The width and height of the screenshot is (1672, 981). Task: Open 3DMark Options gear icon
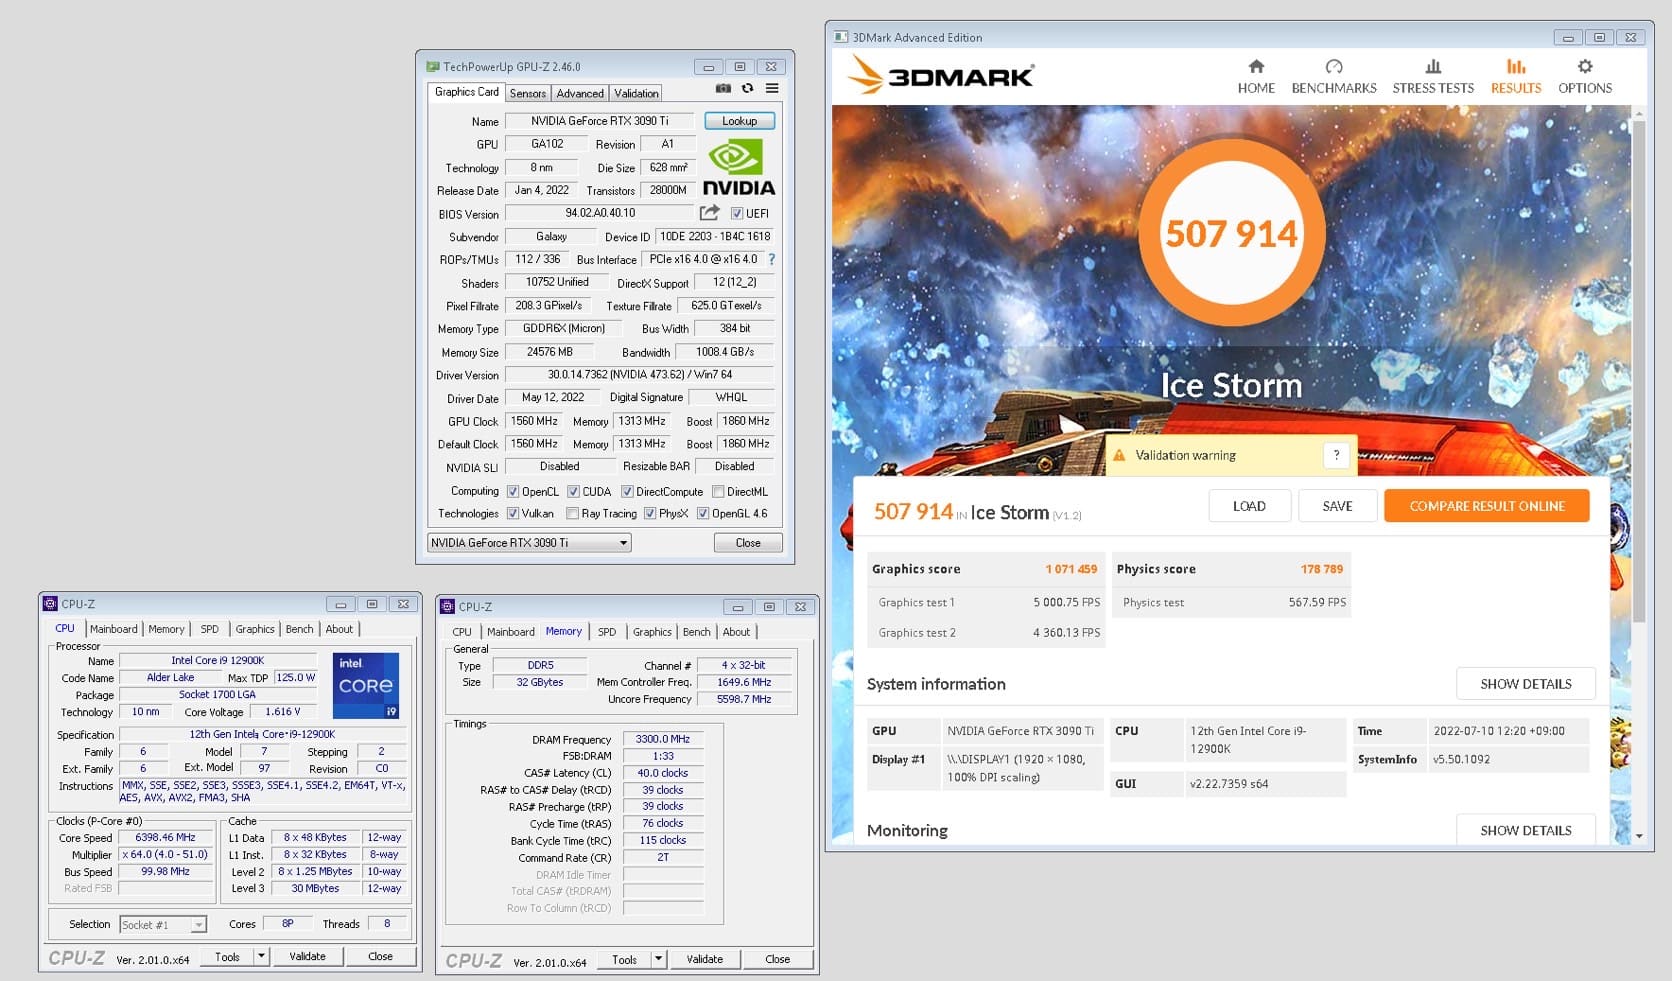click(x=1584, y=67)
